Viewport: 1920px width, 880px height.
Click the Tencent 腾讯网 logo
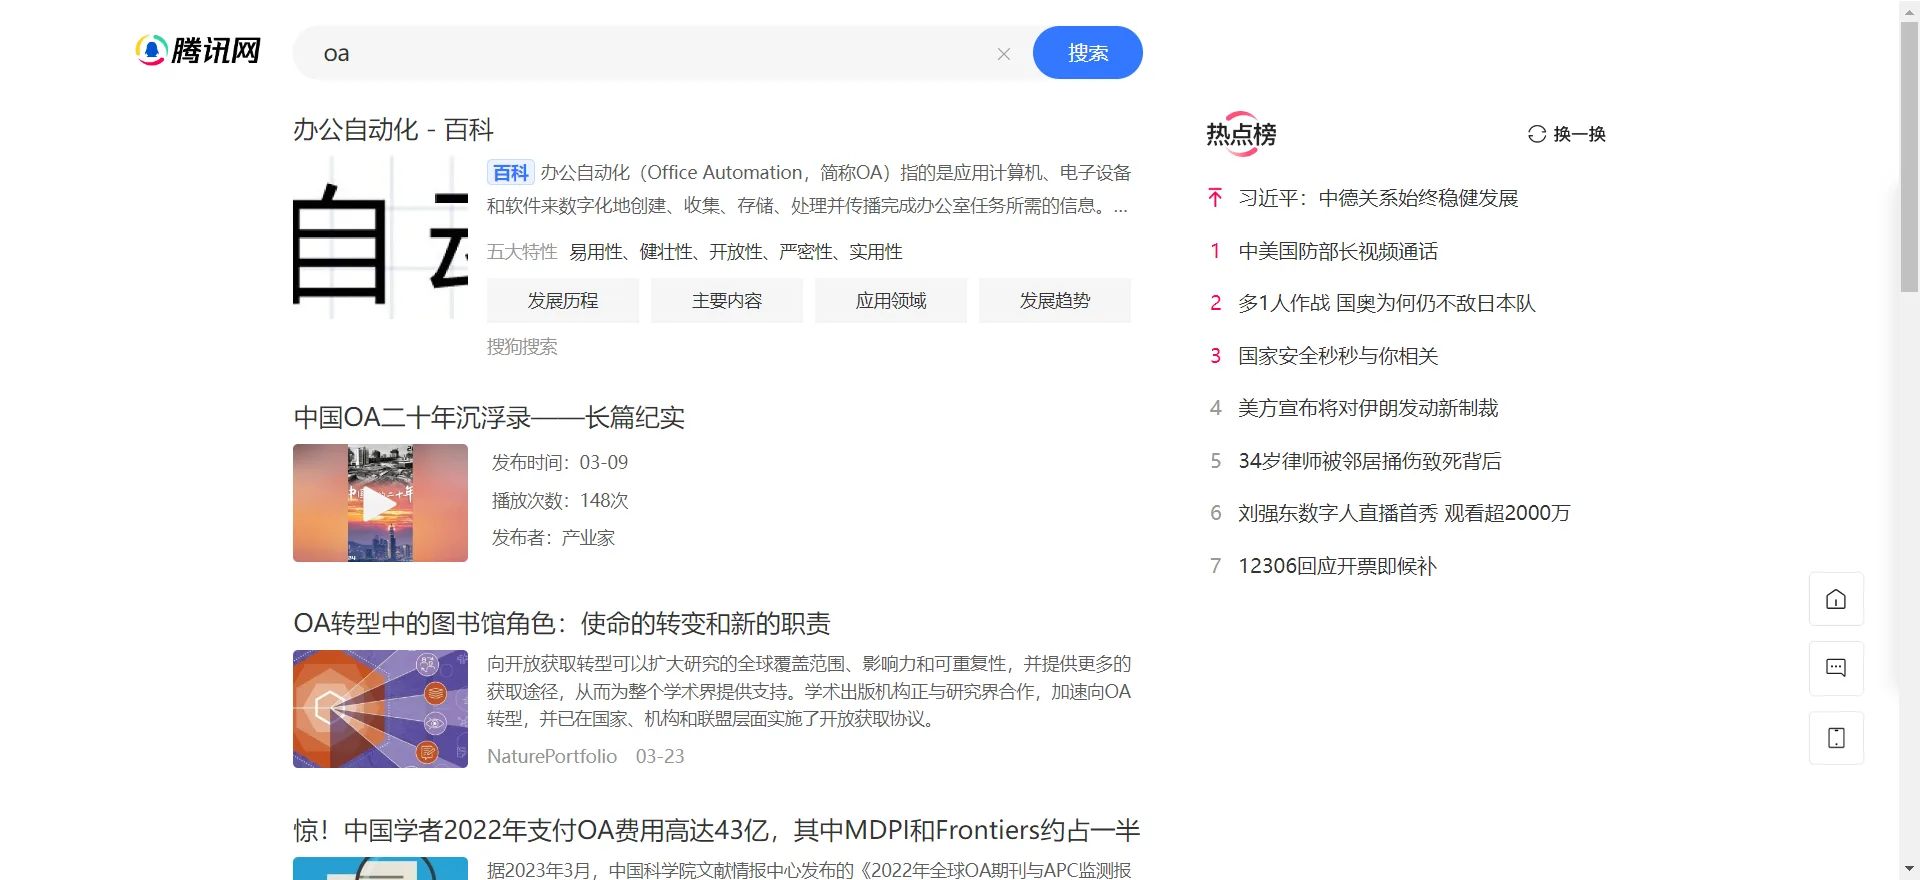coord(198,50)
